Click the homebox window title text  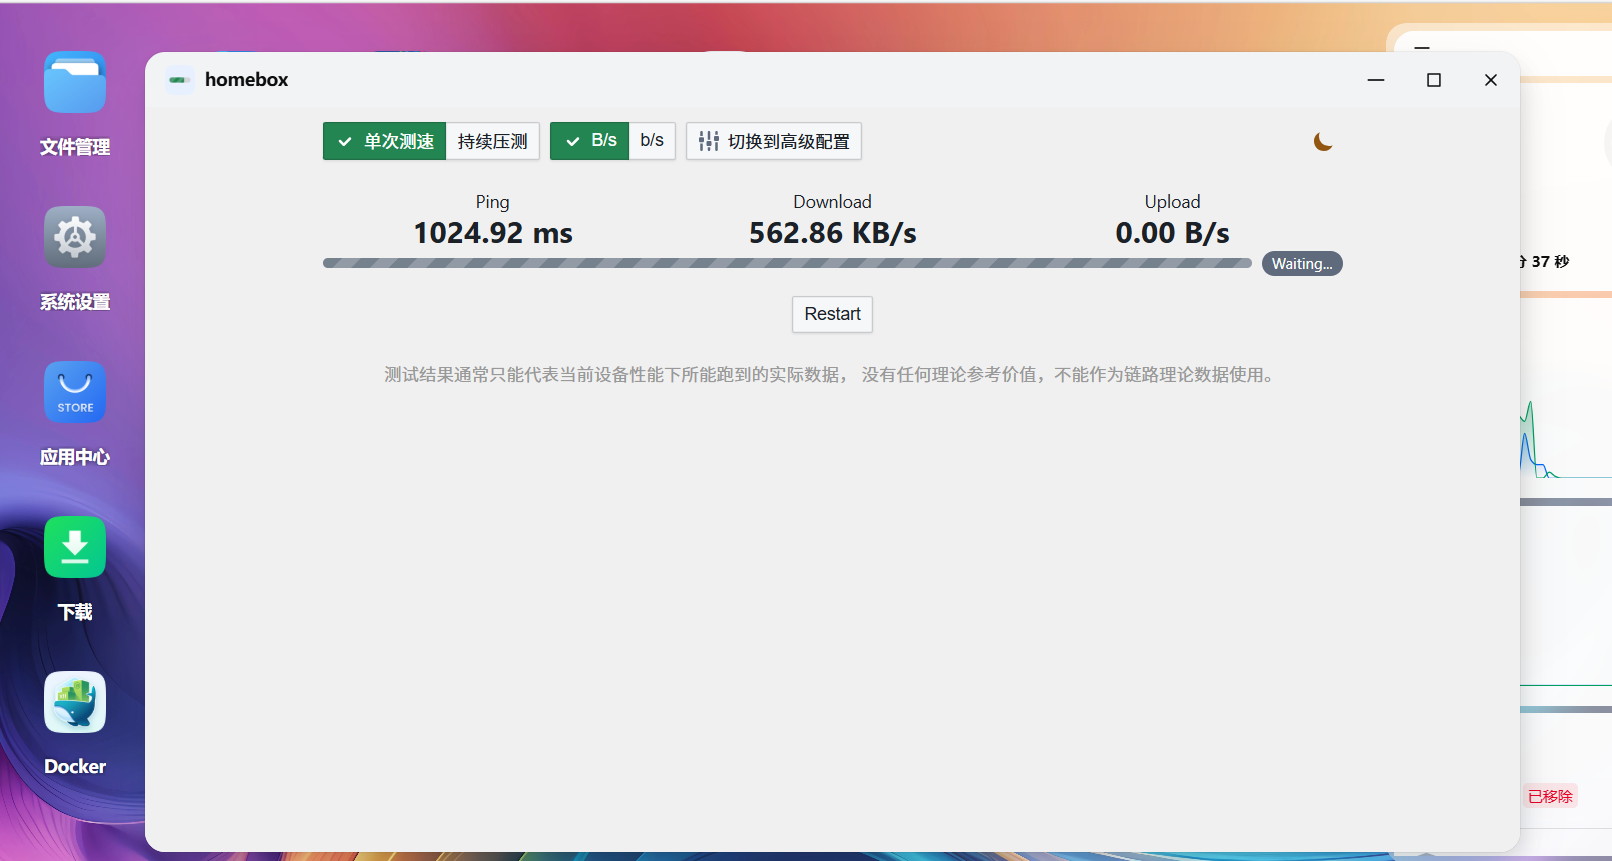click(247, 80)
